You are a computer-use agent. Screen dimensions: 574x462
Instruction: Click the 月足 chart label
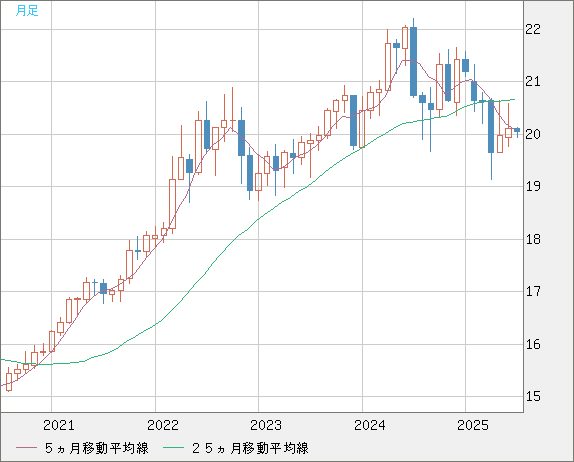point(27,11)
